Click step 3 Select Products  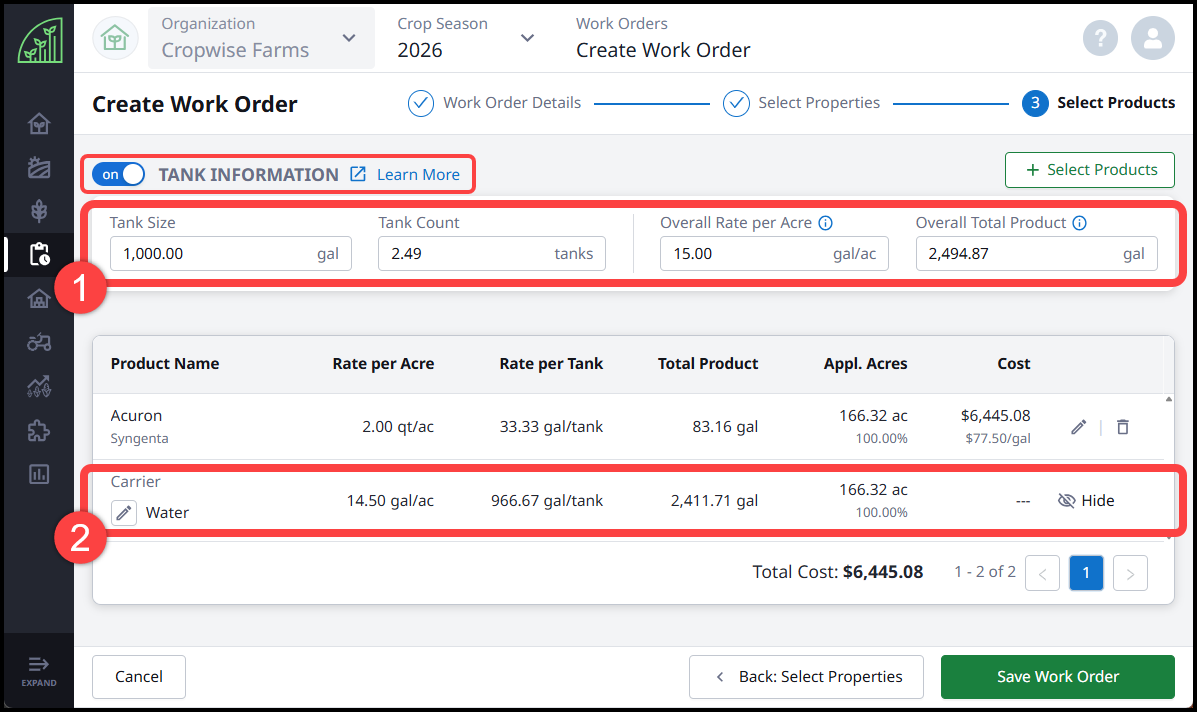click(x=1099, y=103)
